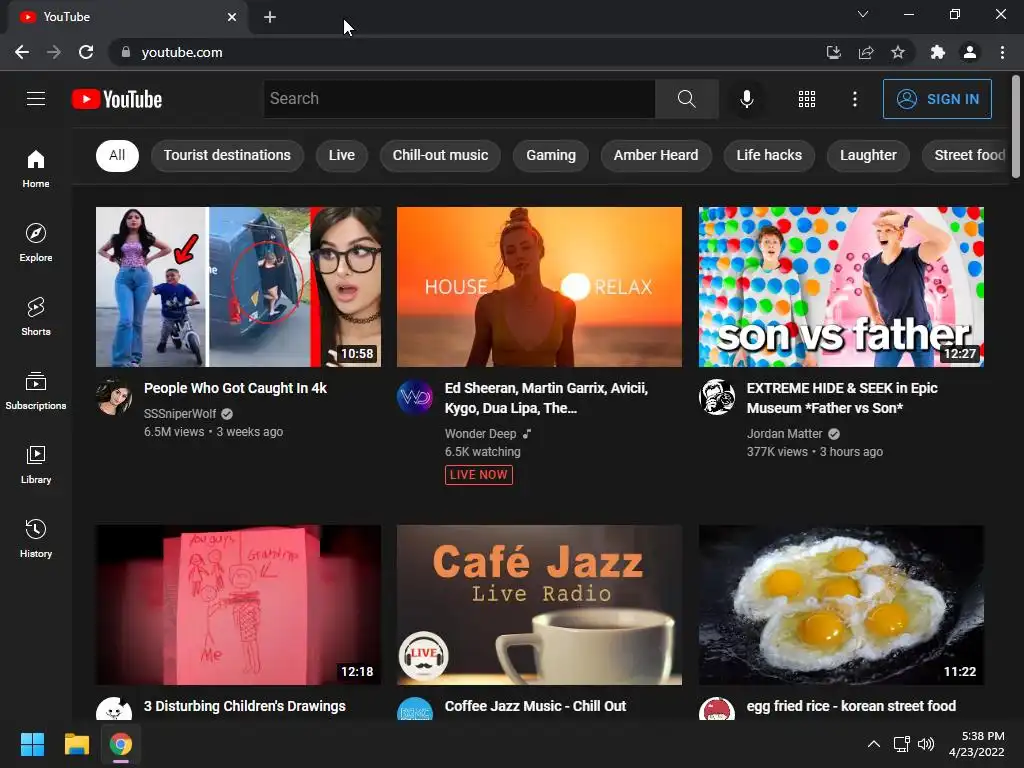Viewport: 1024px width, 768px height.
Task: Select the All filter chip
Action: (117, 155)
